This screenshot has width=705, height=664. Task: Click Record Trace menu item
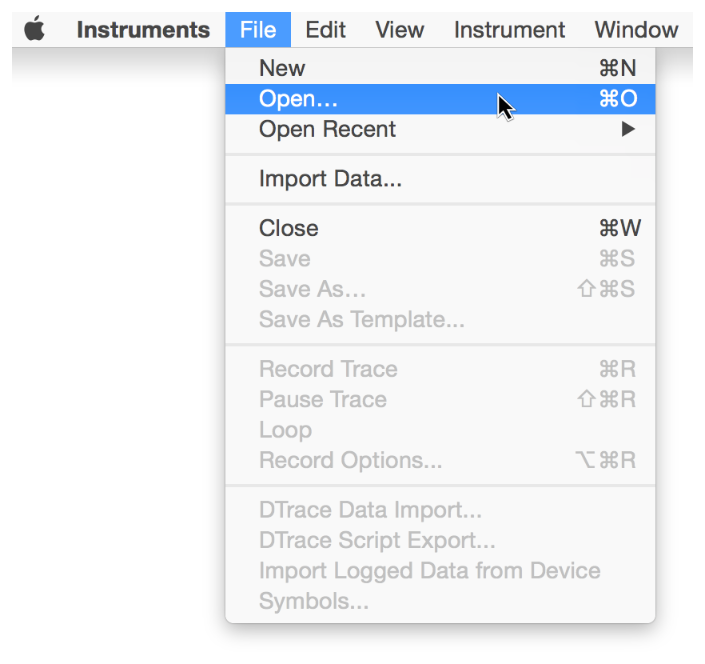pyautogui.click(x=328, y=369)
